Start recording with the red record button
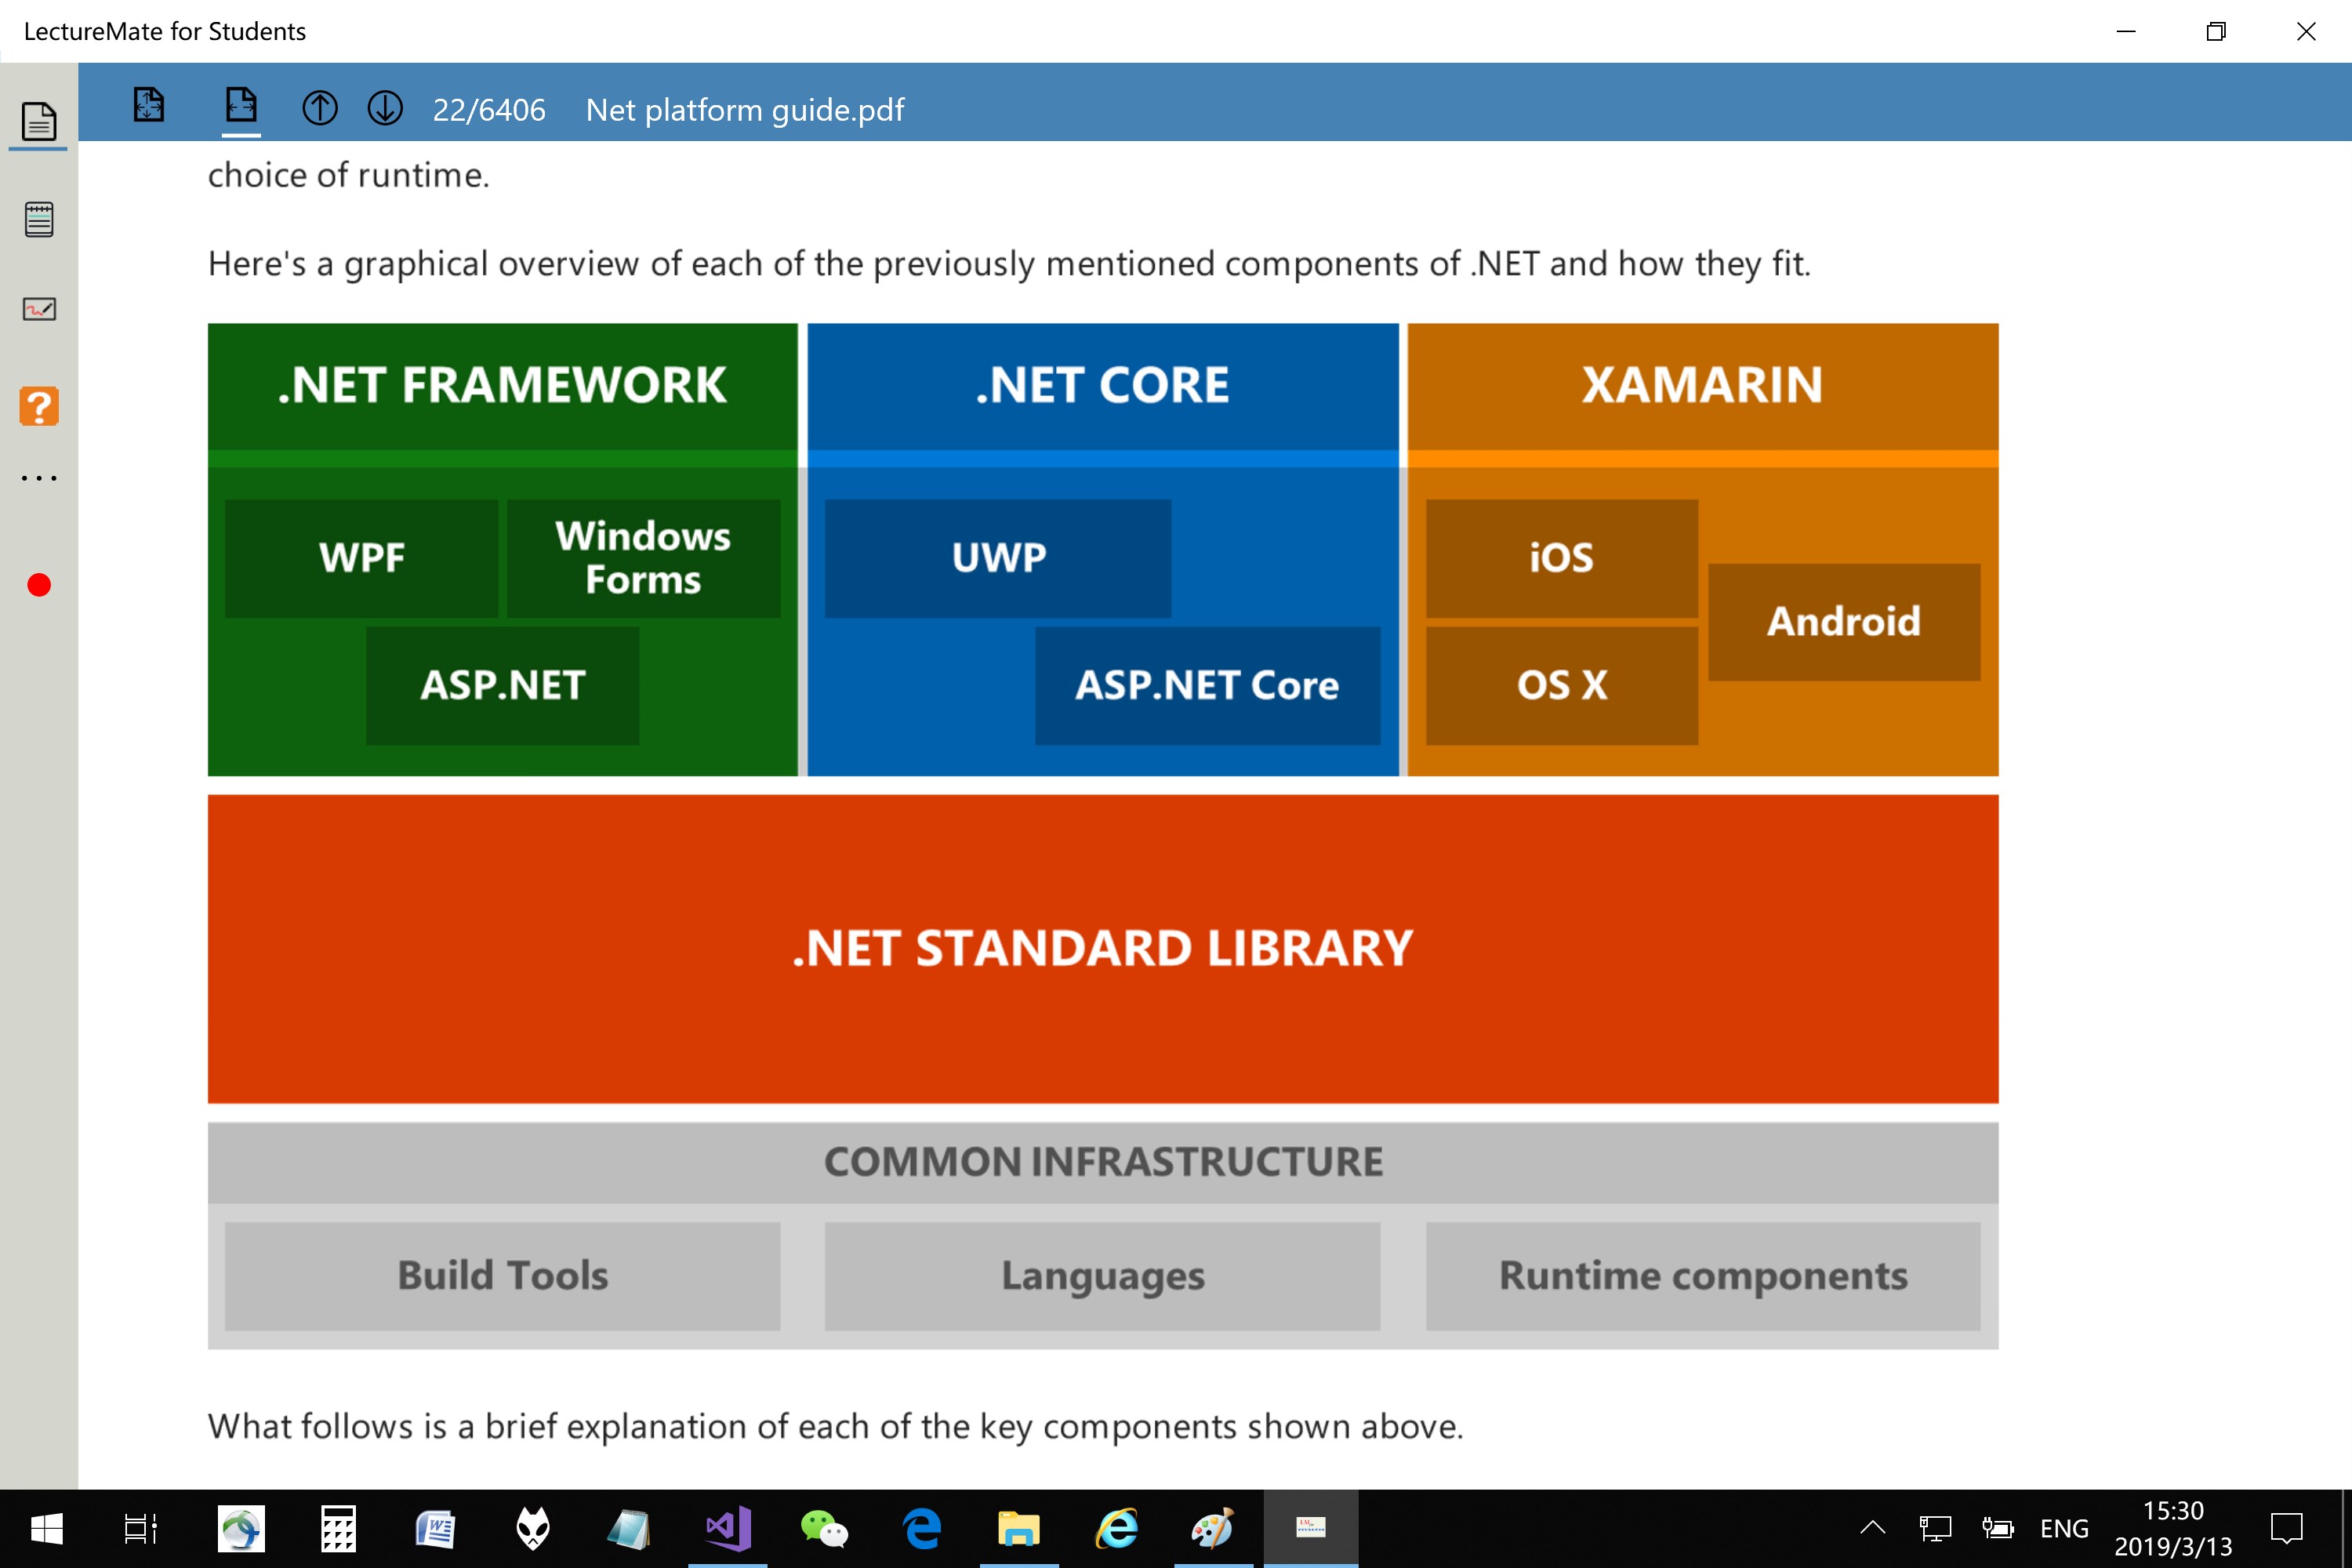2352x1568 pixels. point(39,585)
